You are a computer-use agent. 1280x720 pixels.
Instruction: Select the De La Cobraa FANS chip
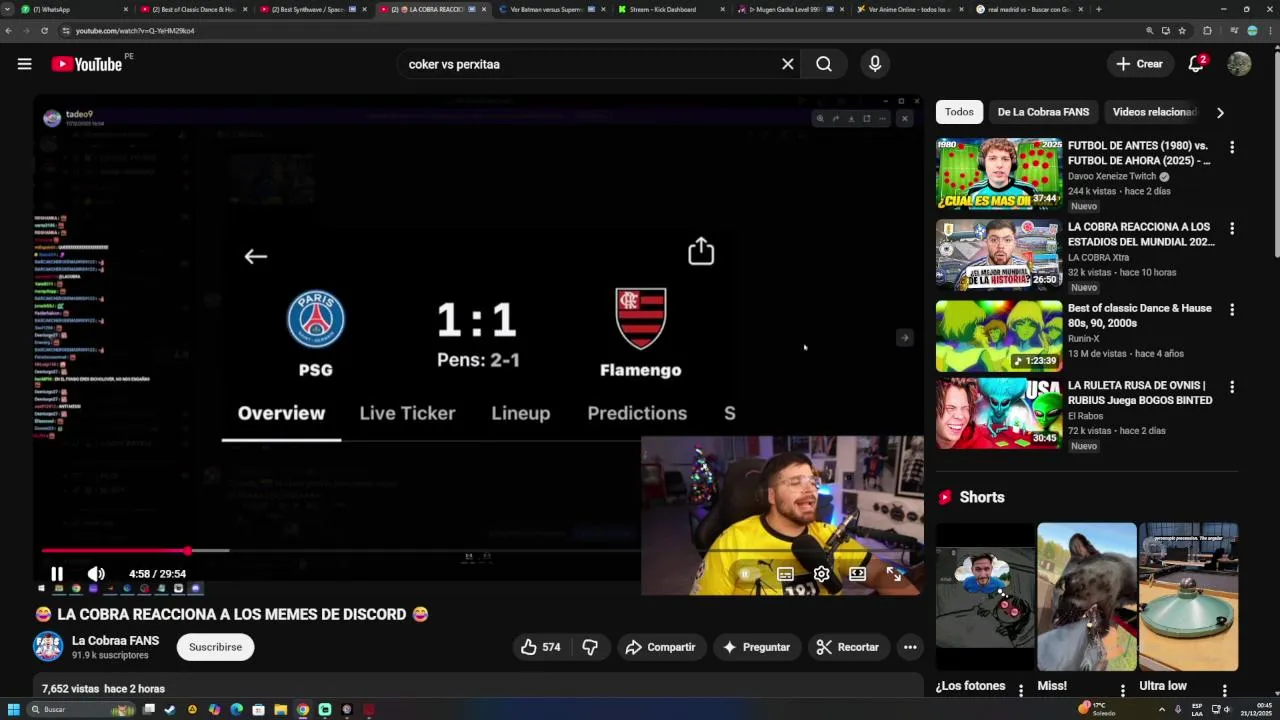click(1043, 112)
